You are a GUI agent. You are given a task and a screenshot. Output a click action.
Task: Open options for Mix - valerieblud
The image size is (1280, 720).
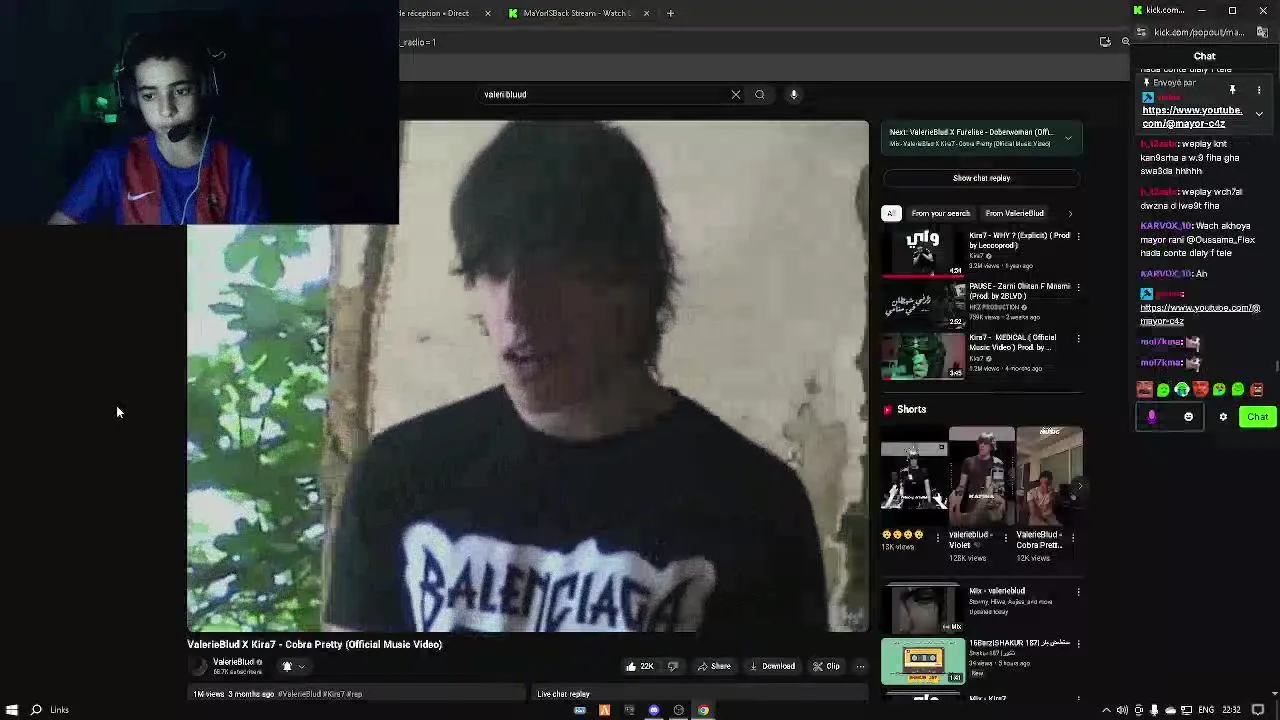[1078, 592]
